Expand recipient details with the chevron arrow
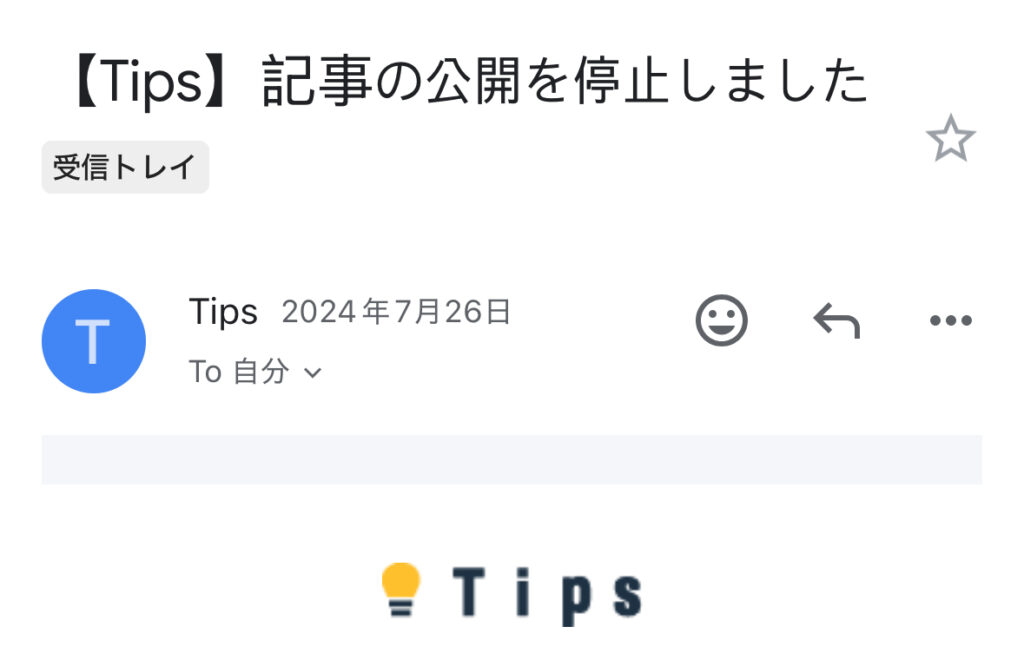The height and width of the screenshot is (653, 1024). 313,373
